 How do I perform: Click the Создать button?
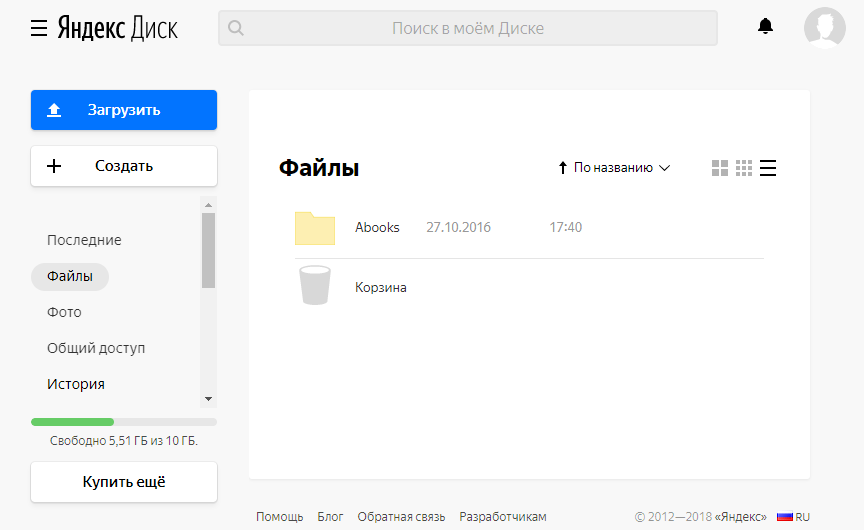point(124,166)
